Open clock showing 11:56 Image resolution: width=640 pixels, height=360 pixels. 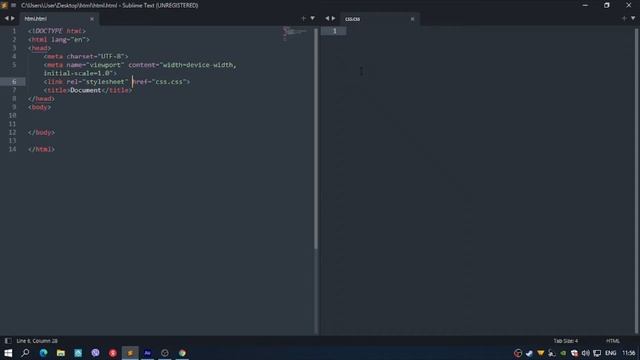629,353
